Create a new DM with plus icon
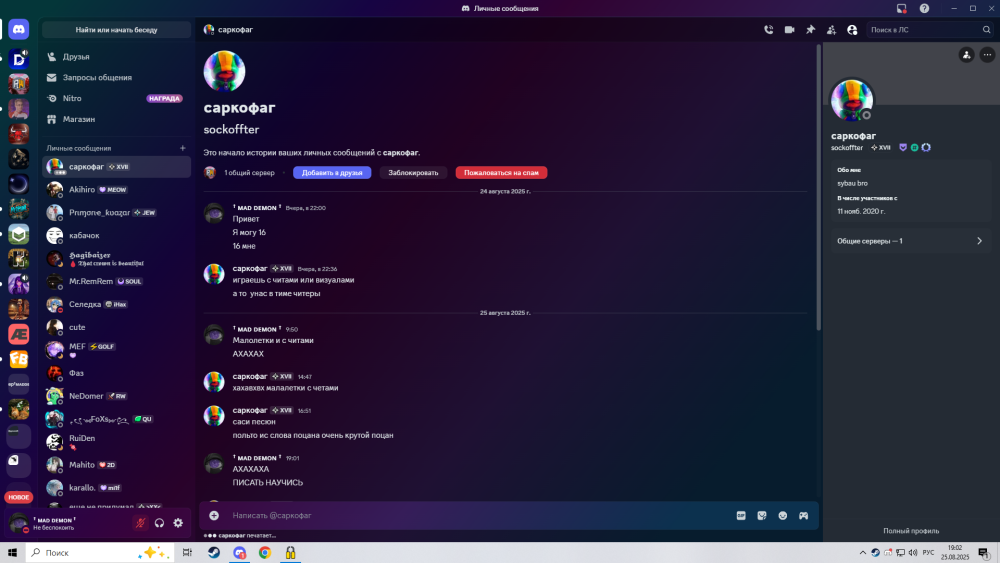Image resolution: width=1000 pixels, height=563 pixels. (182, 148)
